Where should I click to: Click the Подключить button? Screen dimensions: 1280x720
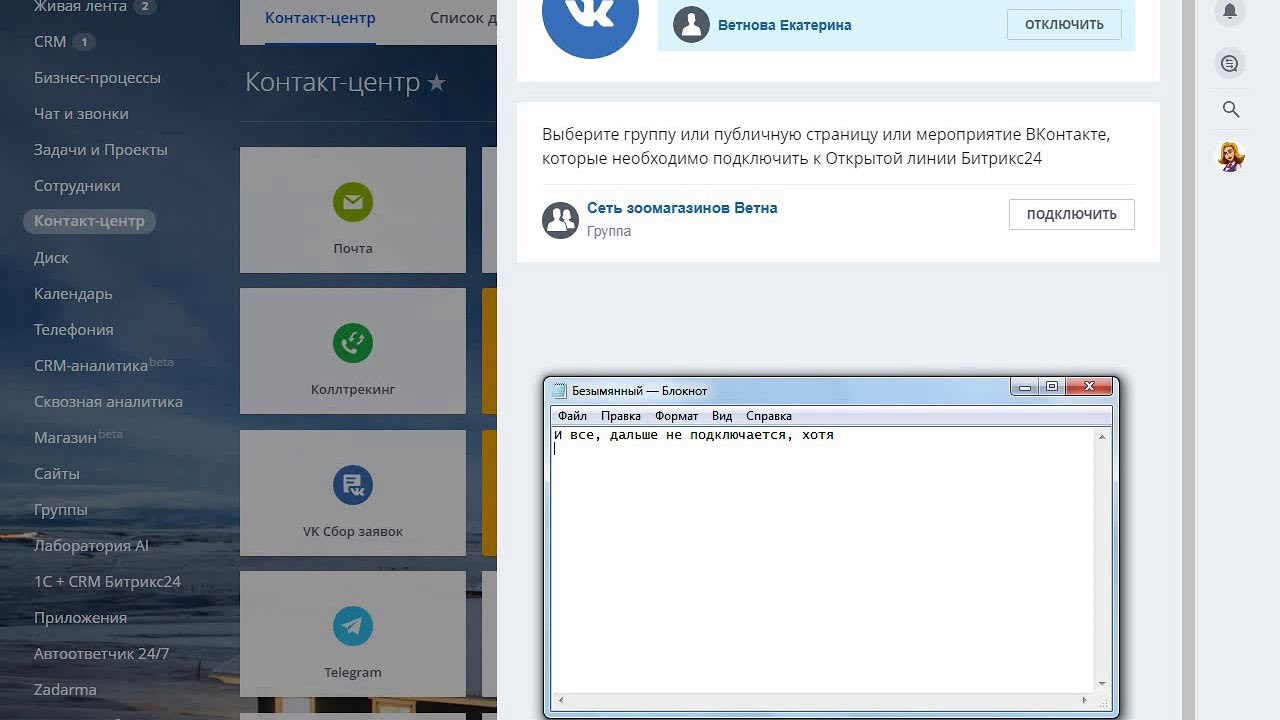[x=1071, y=214]
